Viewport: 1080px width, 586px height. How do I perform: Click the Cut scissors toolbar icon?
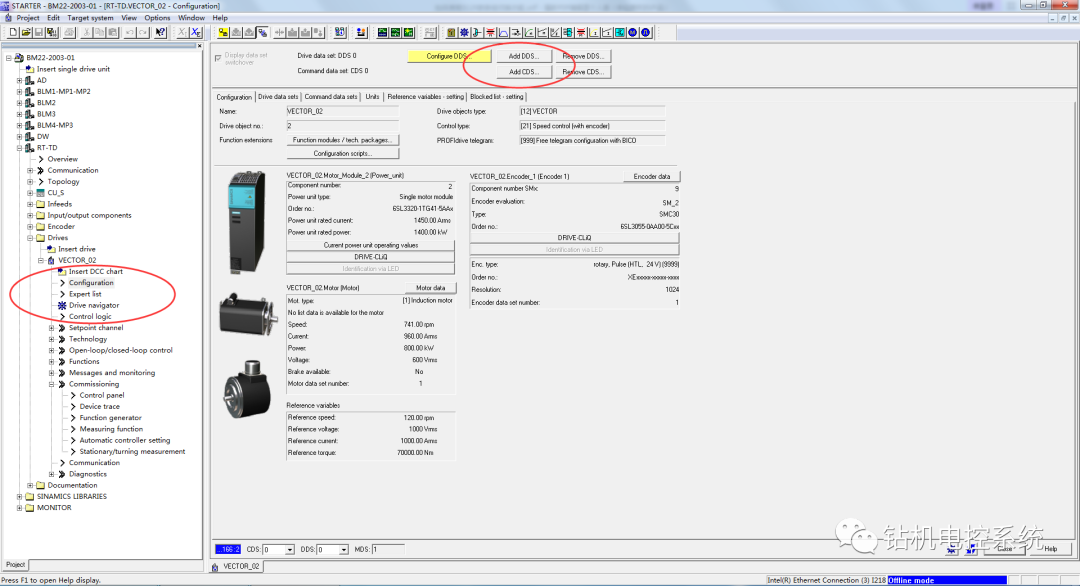(x=86, y=32)
